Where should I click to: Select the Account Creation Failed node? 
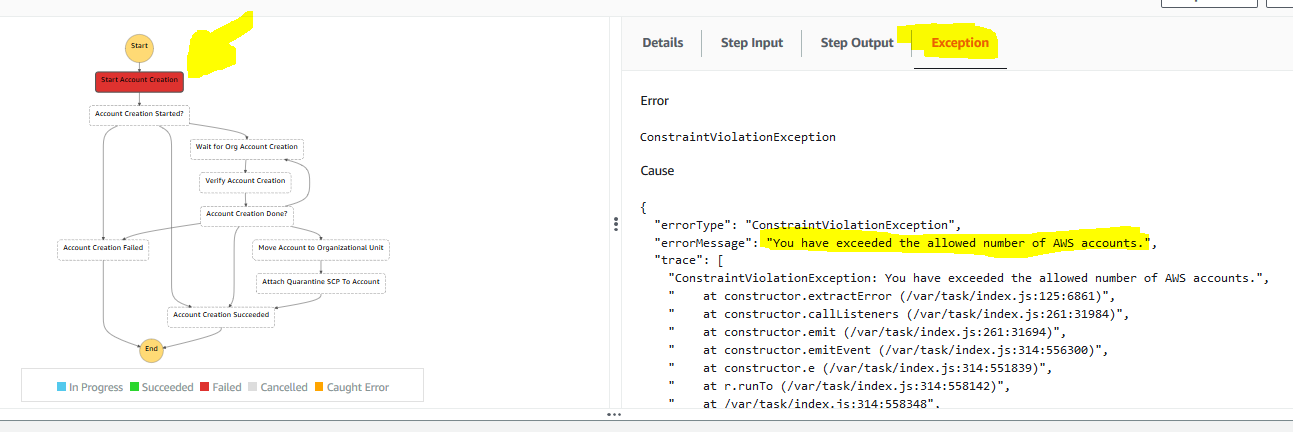click(x=103, y=248)
